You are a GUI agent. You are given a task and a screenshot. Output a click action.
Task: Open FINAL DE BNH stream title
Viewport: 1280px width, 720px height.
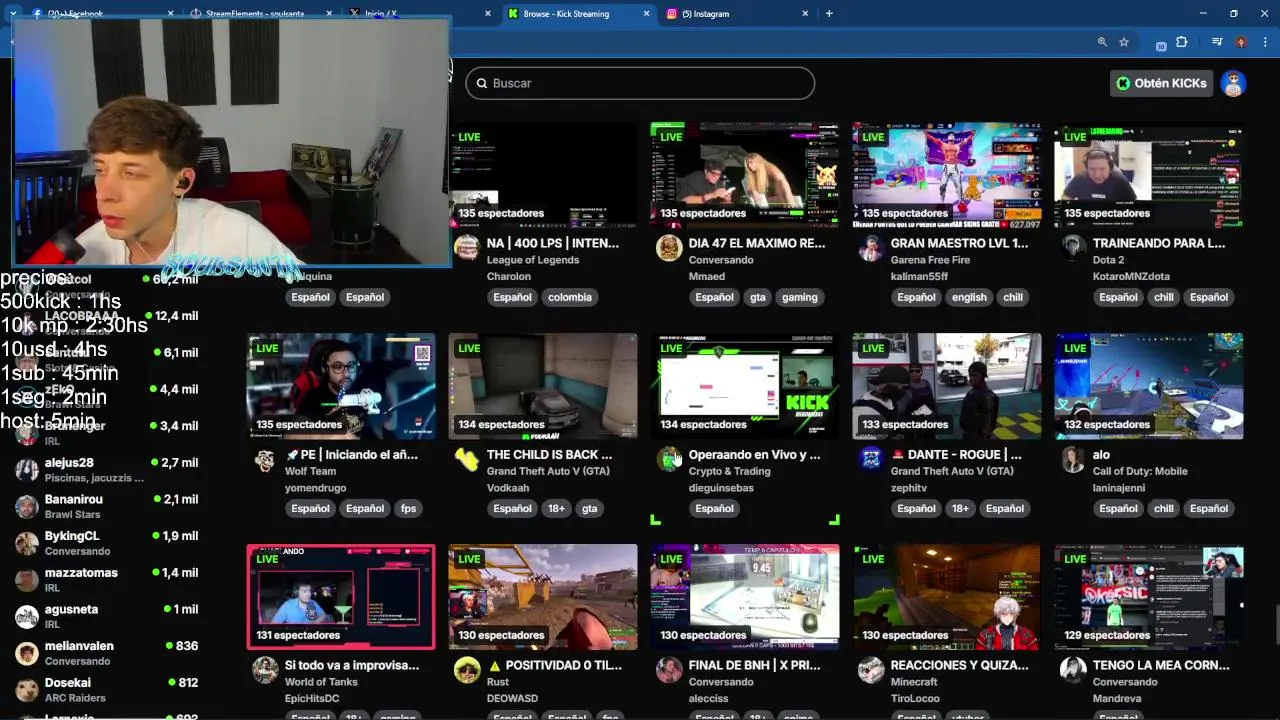pos(754,665)
